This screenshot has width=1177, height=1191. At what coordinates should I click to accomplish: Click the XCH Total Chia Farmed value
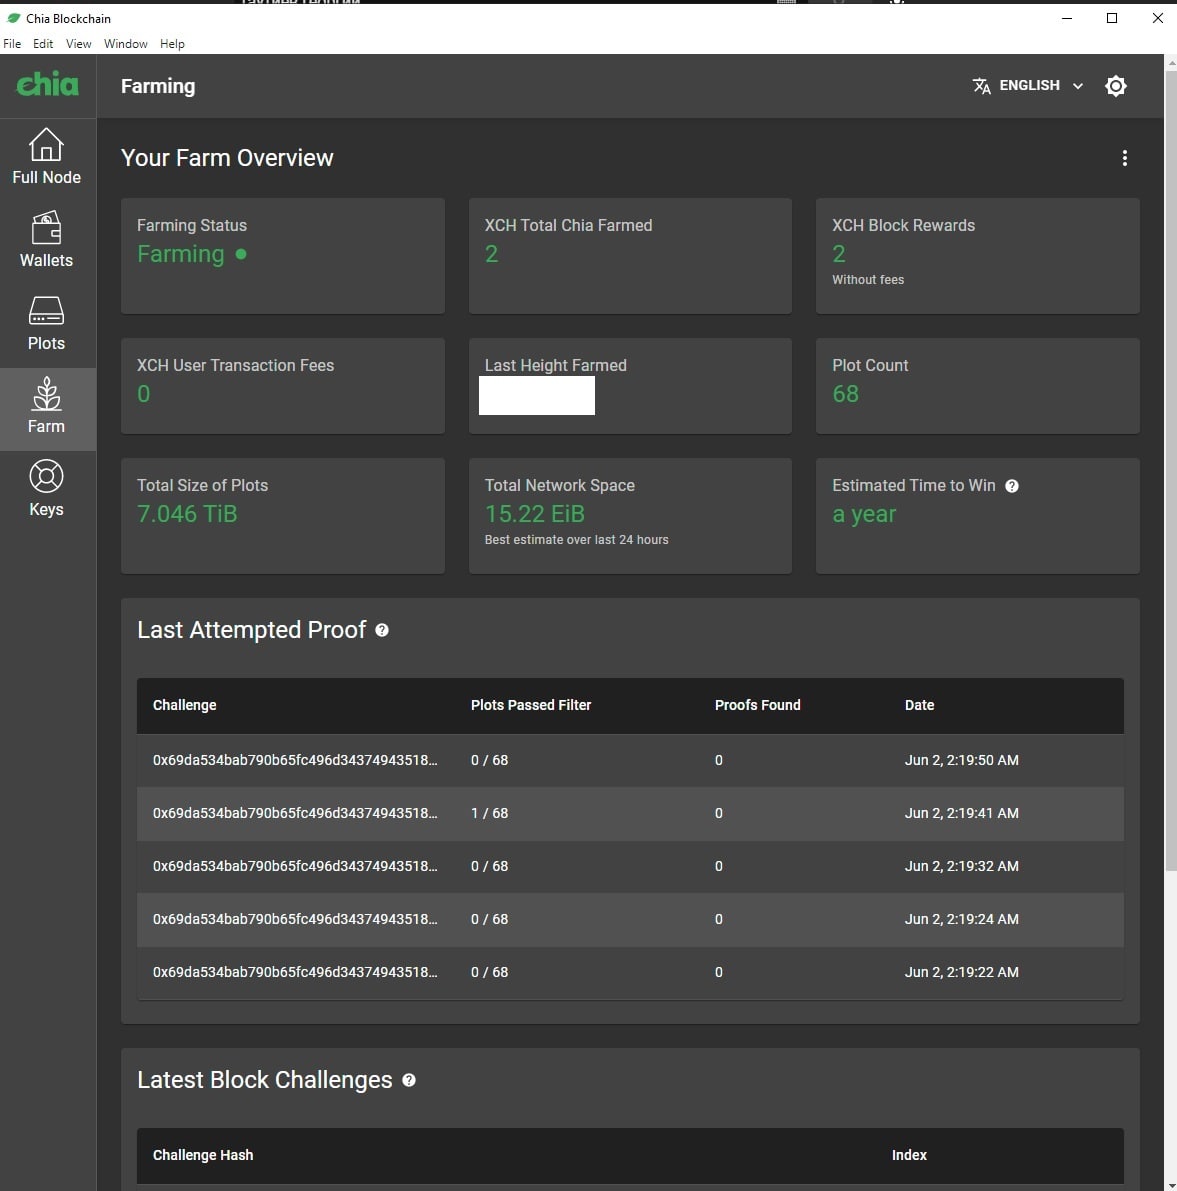tap(491, 254)
